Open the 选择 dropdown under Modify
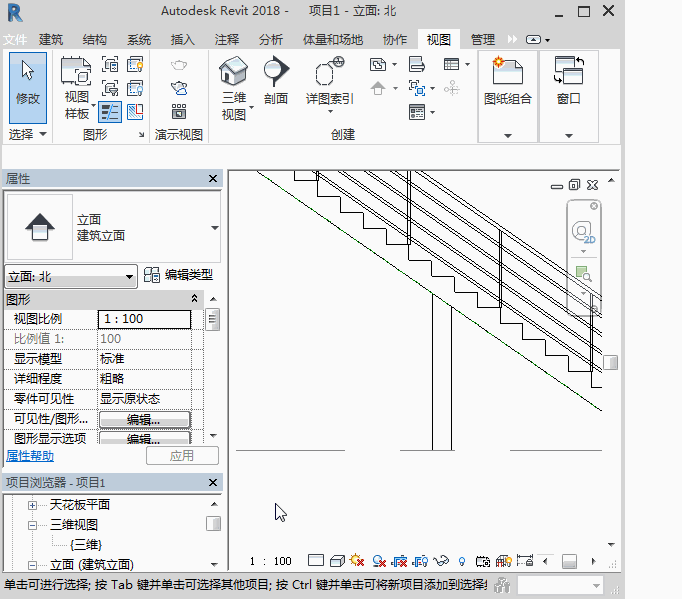The image size is (682, 599). (x=28, y=134)
